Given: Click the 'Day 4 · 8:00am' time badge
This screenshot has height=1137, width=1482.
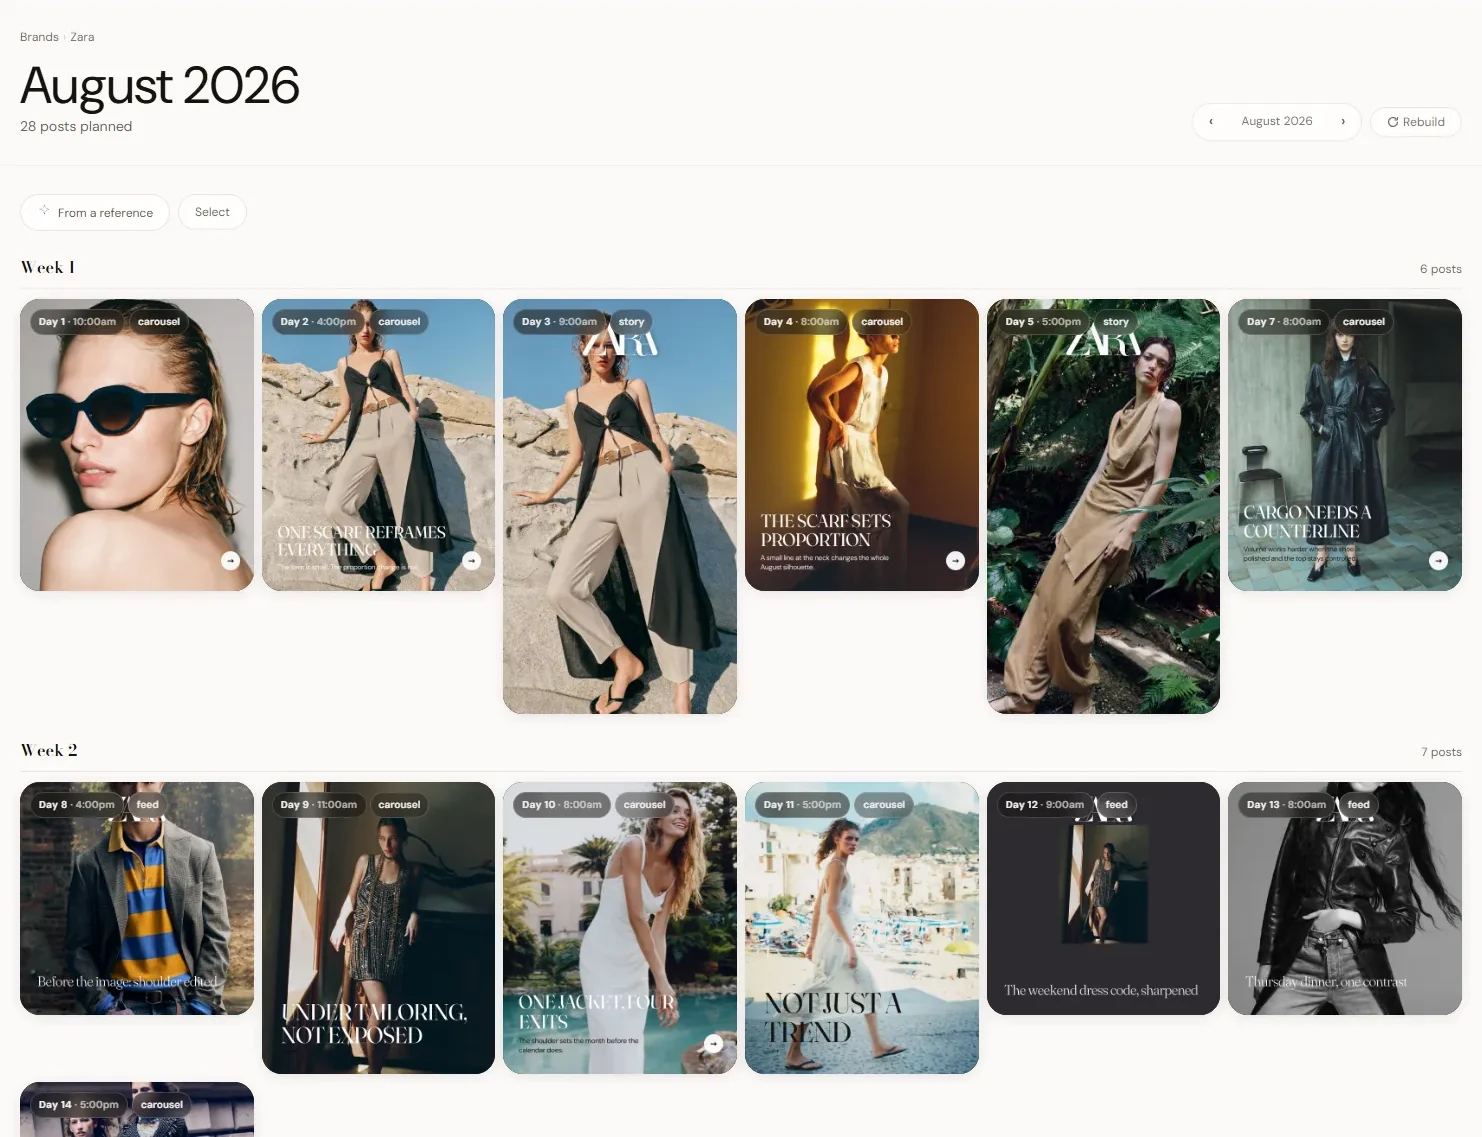Looking at the screenshot, I should [801, 322].
